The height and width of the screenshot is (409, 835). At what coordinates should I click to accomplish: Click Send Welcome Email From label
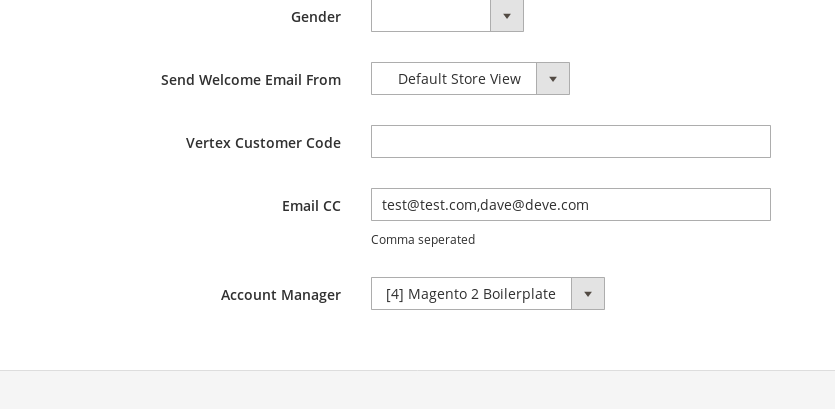[251, 80]
